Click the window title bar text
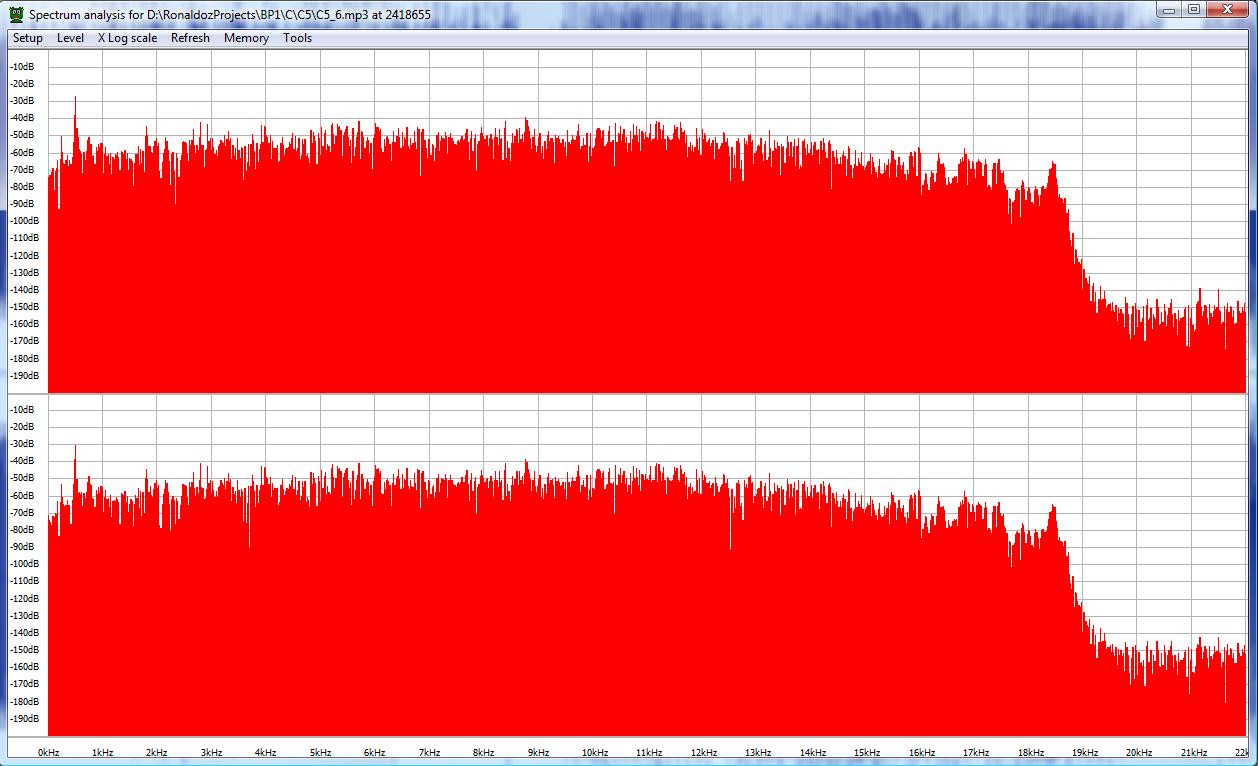The image size is (1258, 766). (x=230, y=14)
